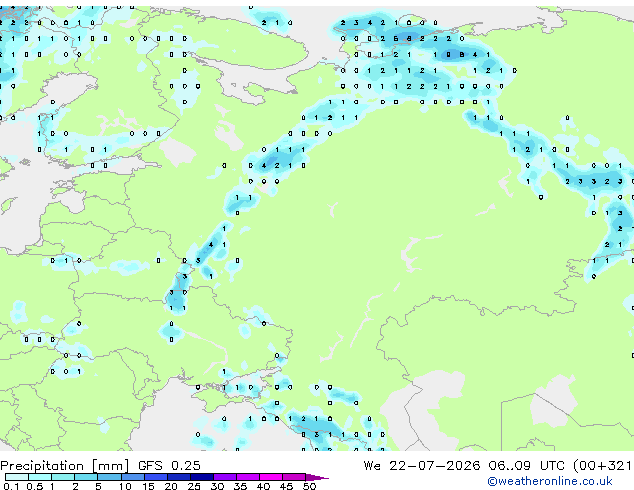This screenshot has width=634, height=490.
Task: Pick the legend swatch between 0.5 and 1
Action: (x=40, y=477)
